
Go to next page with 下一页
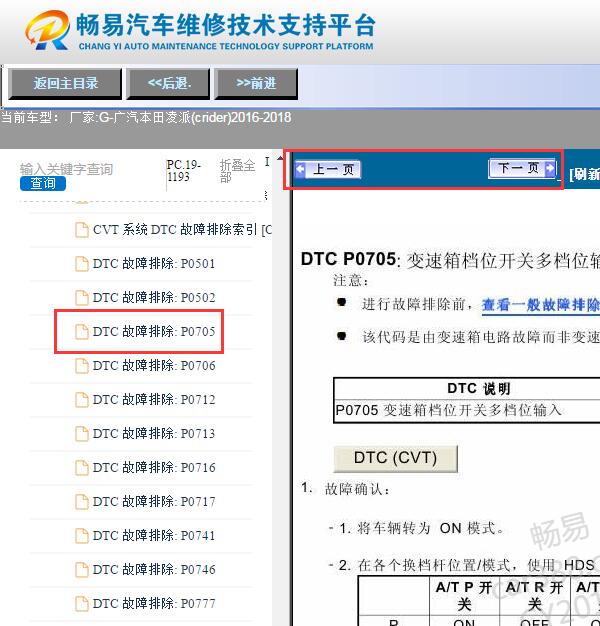point(522,168)
